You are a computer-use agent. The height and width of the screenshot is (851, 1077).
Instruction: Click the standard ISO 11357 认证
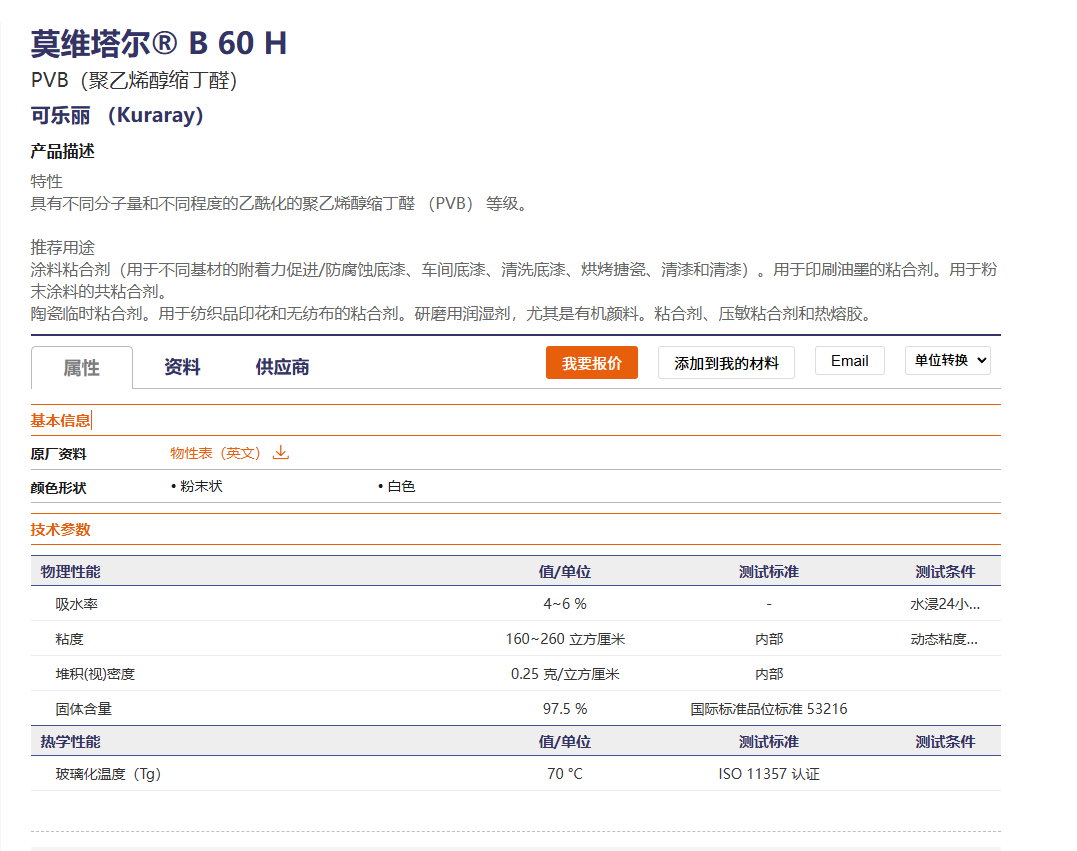[x=769, y=774]
